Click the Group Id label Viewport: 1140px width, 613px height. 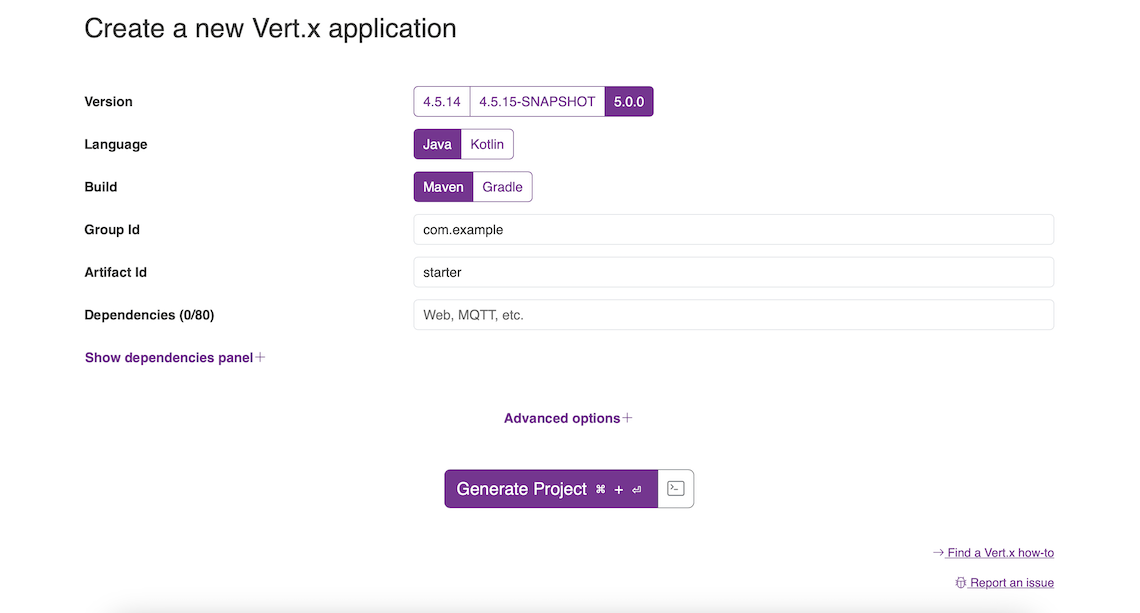click(112, 230)
